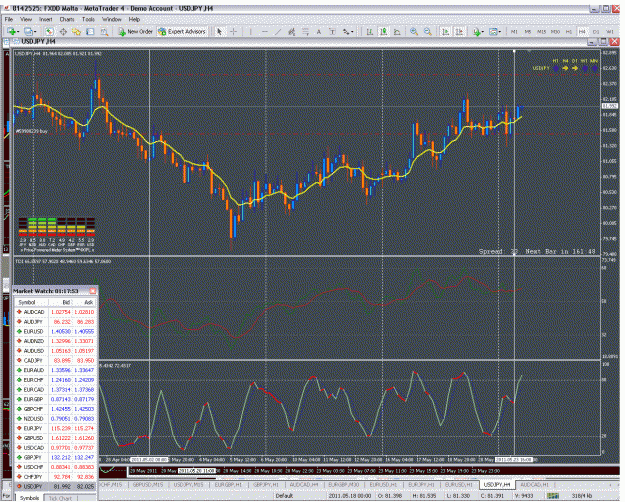625x502 pixels.
Task: Toggle Expert Advisors on or off
Action: (x=182, y=31)
